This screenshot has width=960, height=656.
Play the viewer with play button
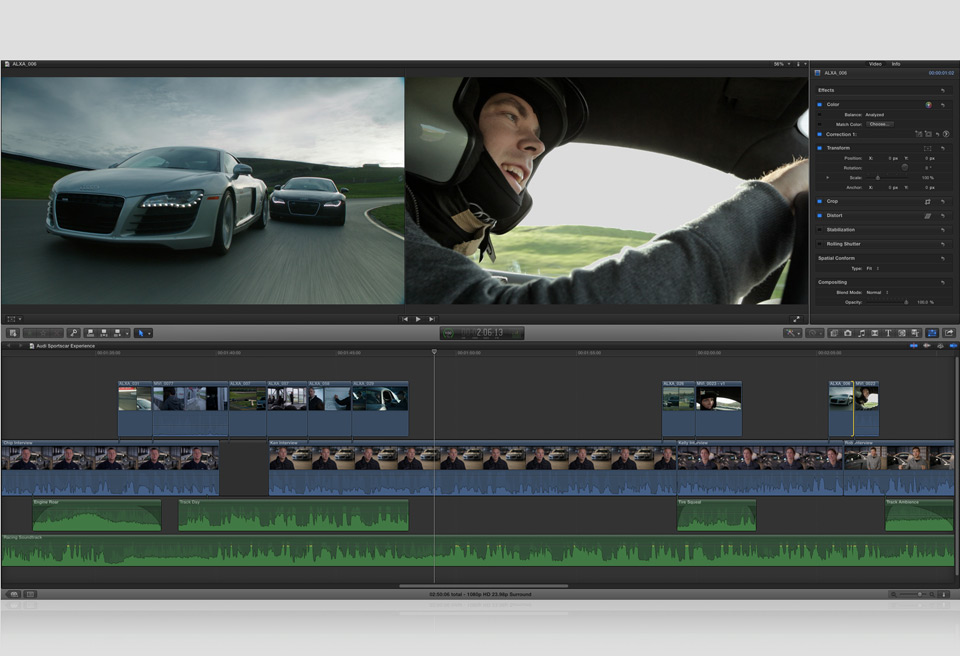(418, 319)
